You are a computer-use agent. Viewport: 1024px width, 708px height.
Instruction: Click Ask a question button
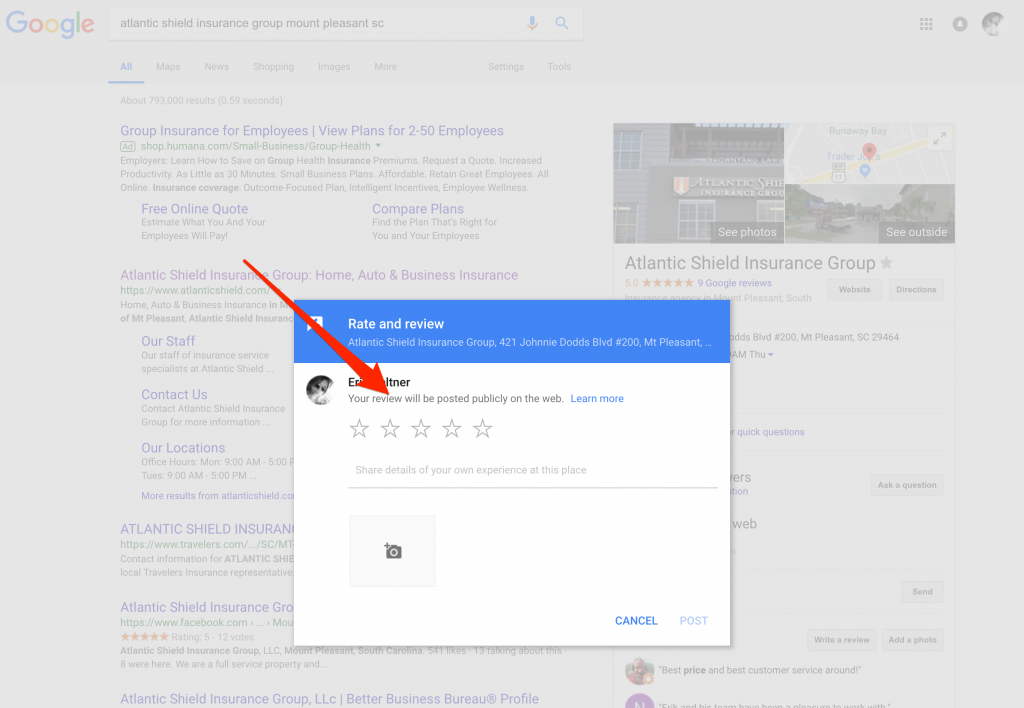906,485
